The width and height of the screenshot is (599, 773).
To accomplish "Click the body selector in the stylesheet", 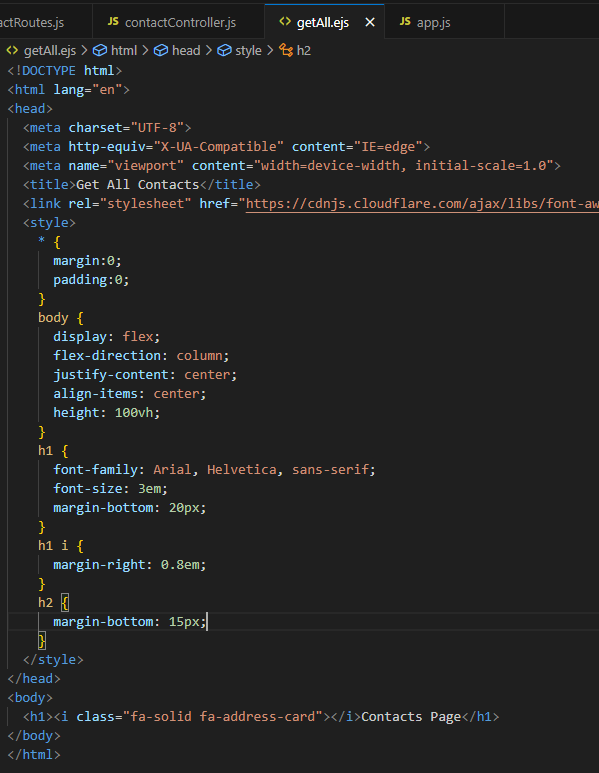I will pos(53,317).
